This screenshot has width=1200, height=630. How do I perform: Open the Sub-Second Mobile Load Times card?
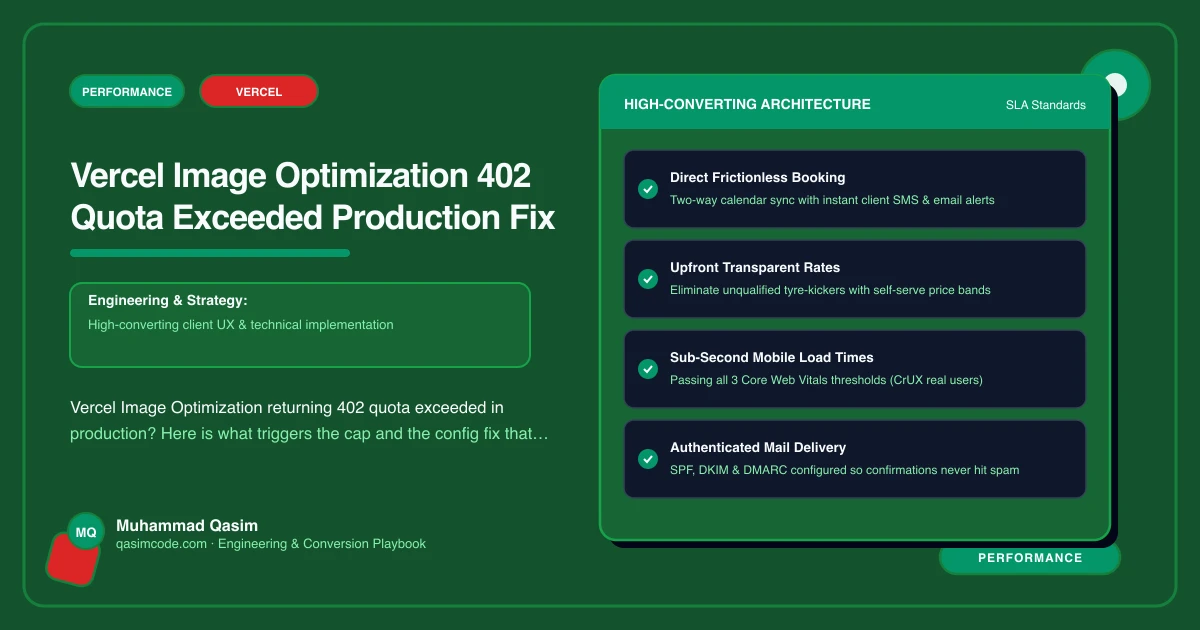[855, 369]
